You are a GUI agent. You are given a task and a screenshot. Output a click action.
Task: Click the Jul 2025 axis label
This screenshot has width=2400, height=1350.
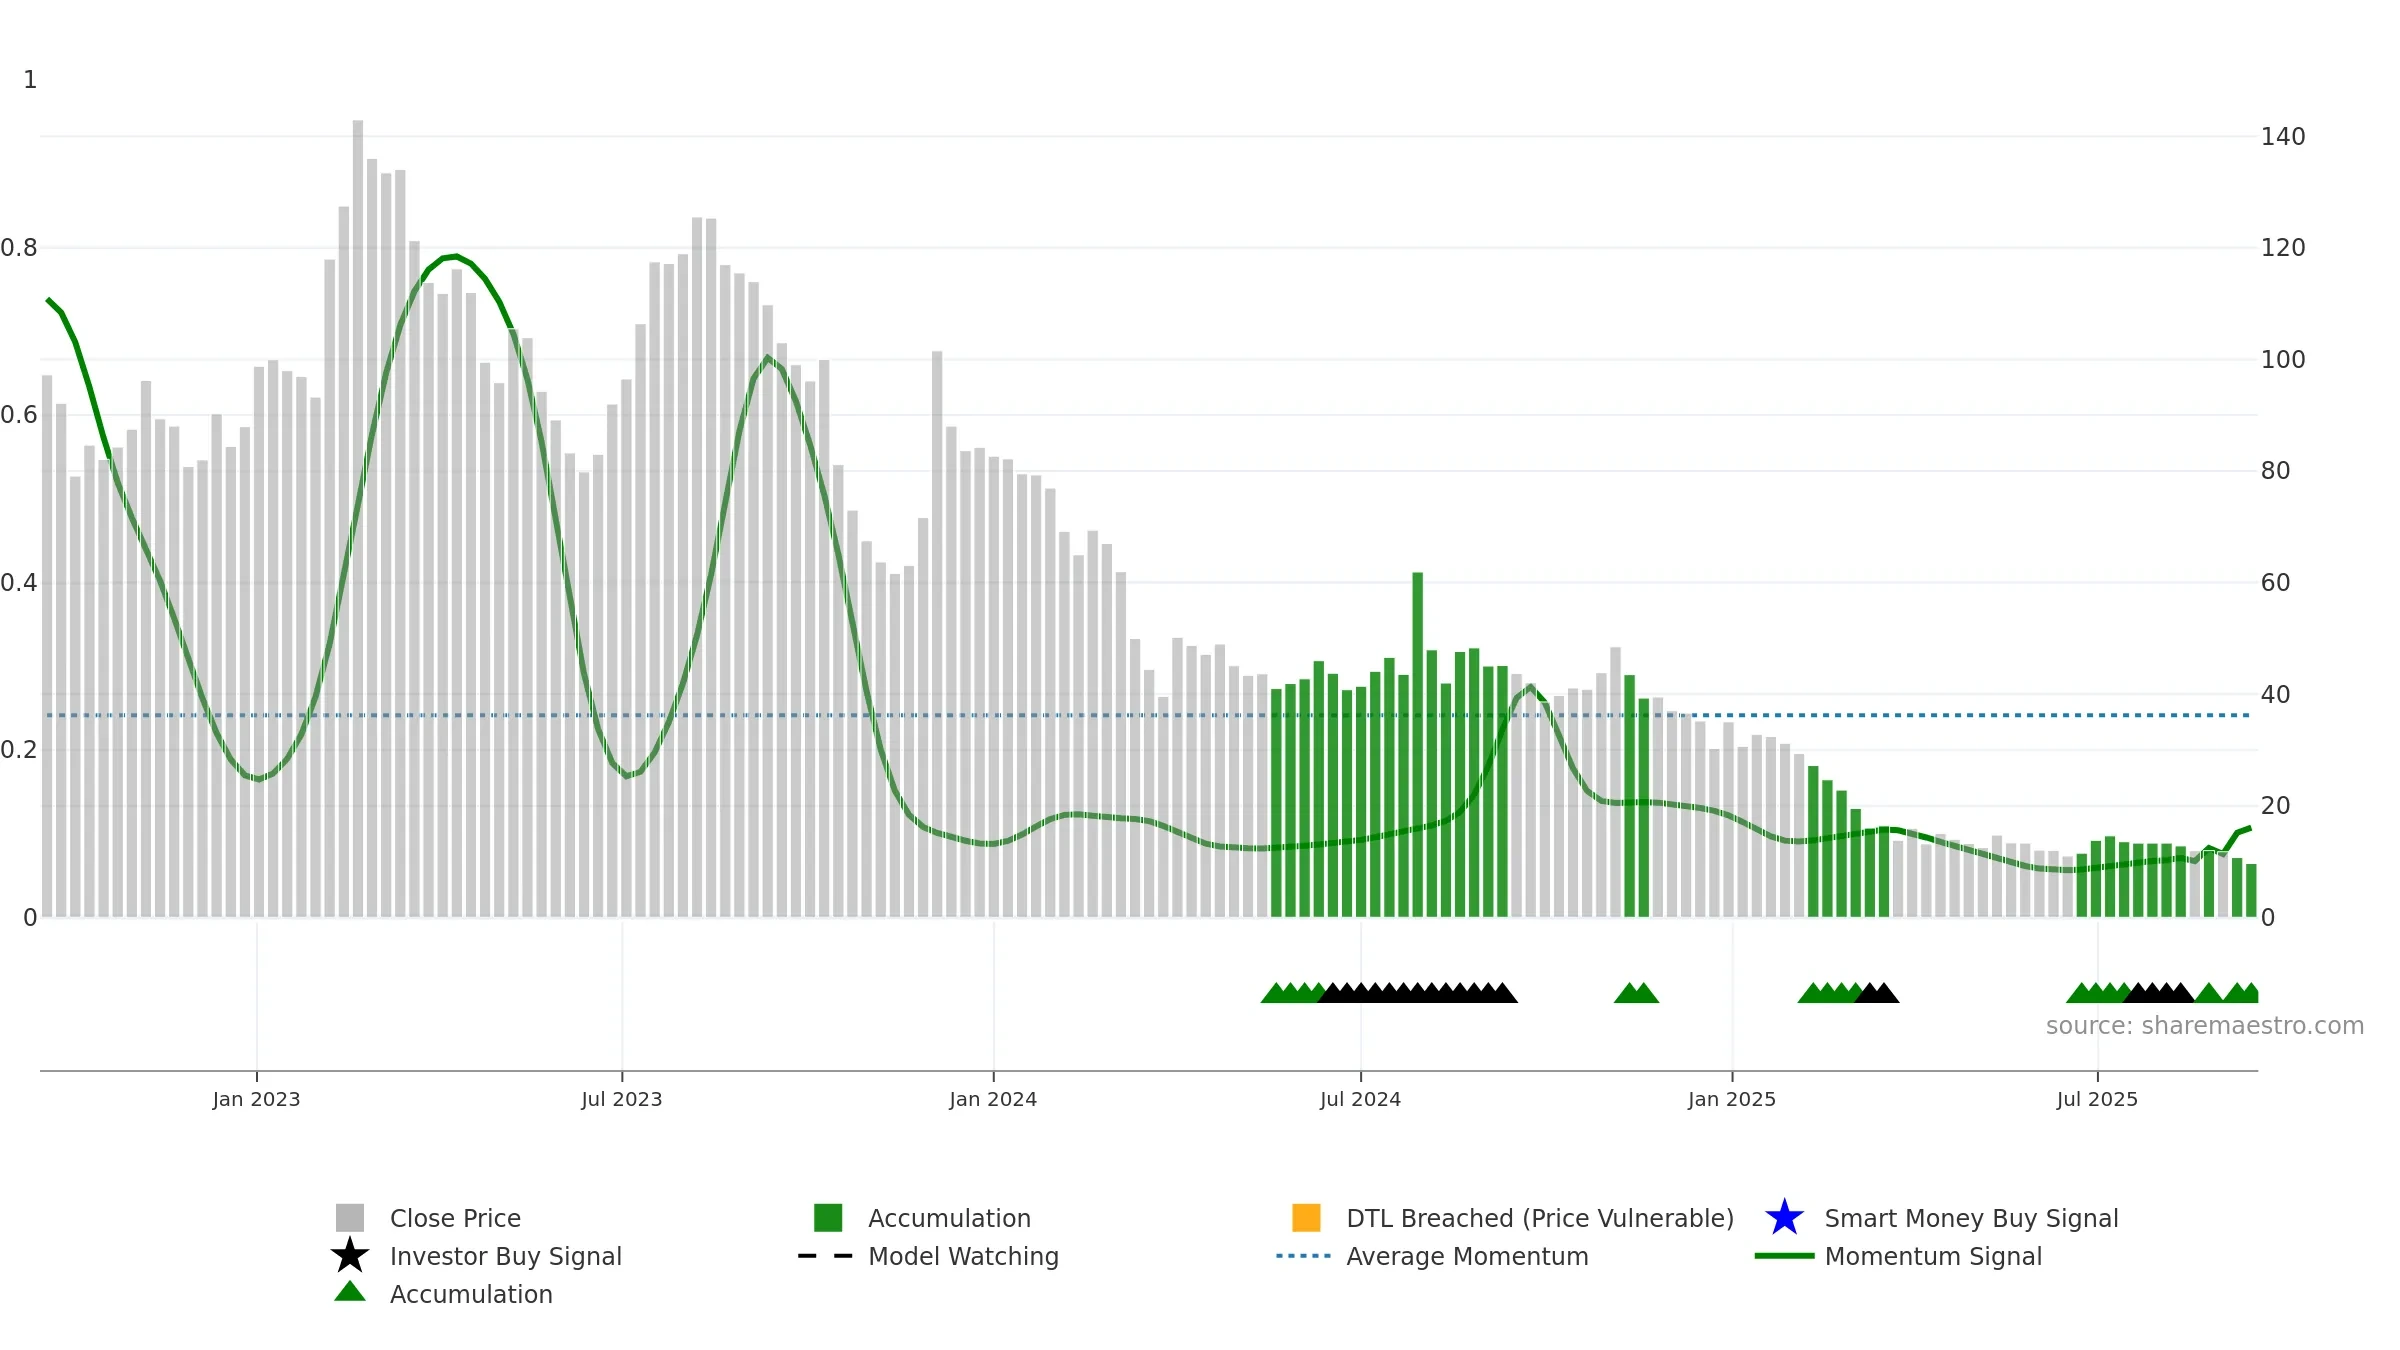[x=2097, y=1100]
